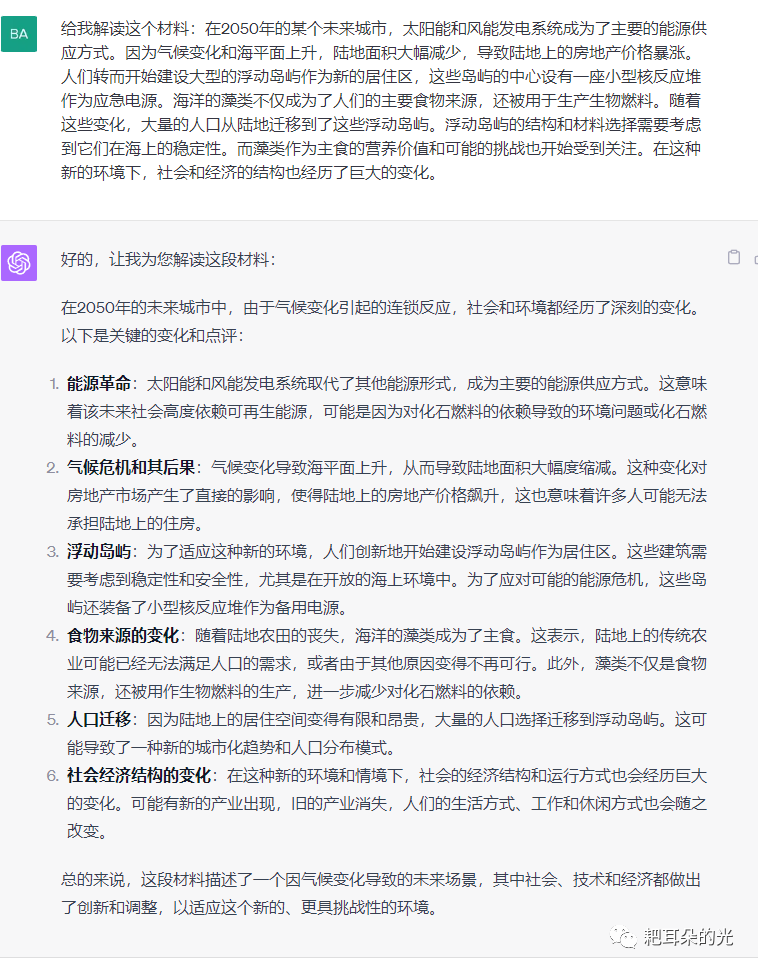Click the heading 人口迁移
This screenshot has width=758, height=970.
pyautogui.click(x=99, y=719)
